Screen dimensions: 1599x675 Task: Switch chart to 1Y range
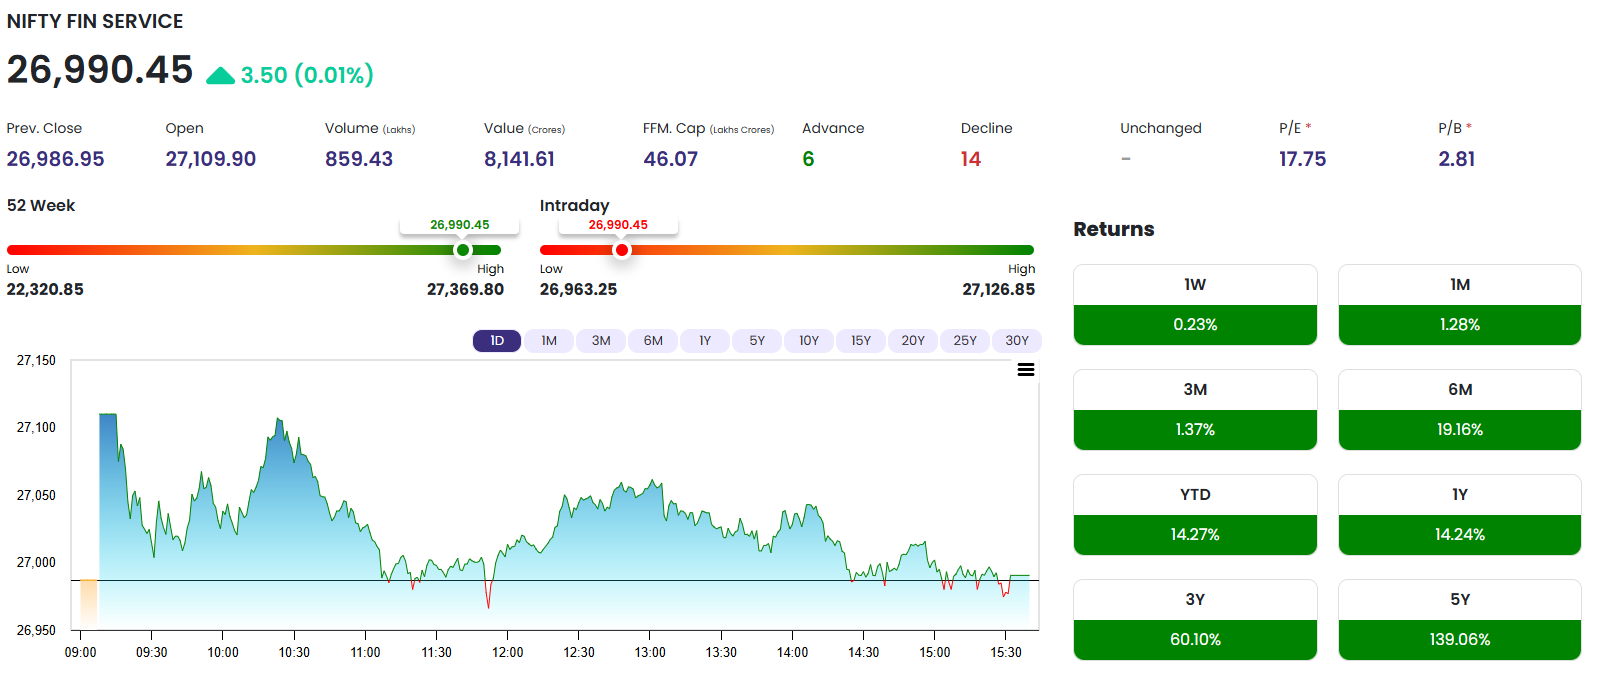[705, 341]
